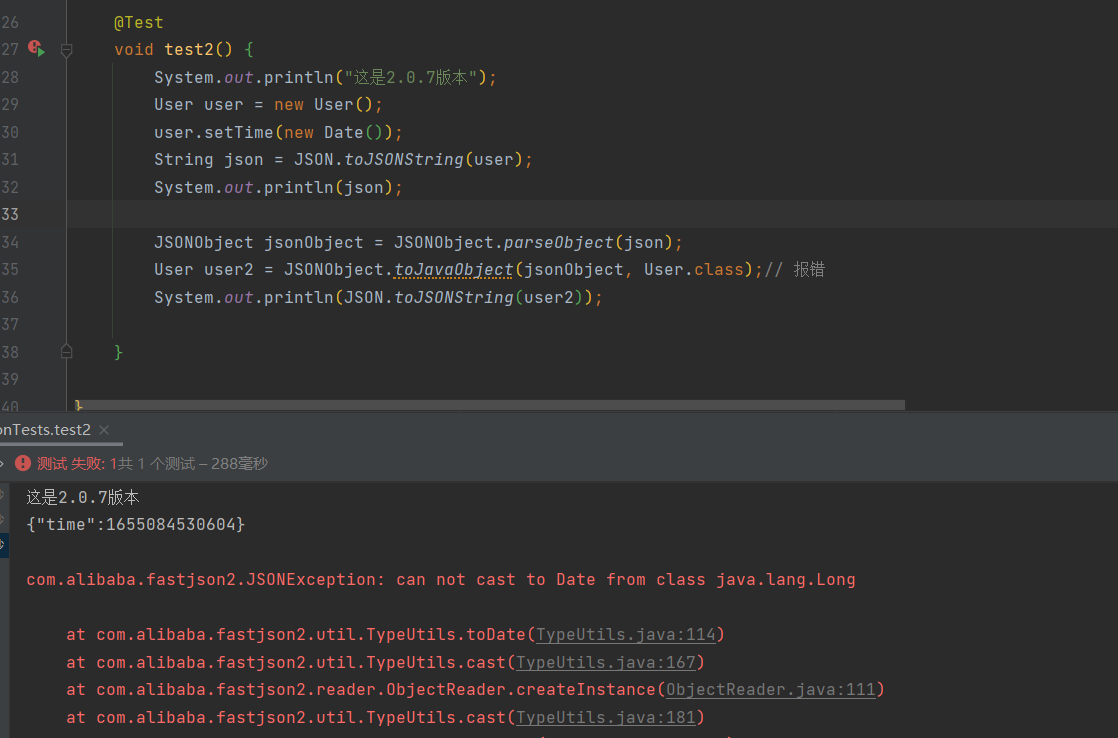Collapse the test2 method with the fold arrow
This screenshot has height=738, width=1118.
click(x=66, y=49)
